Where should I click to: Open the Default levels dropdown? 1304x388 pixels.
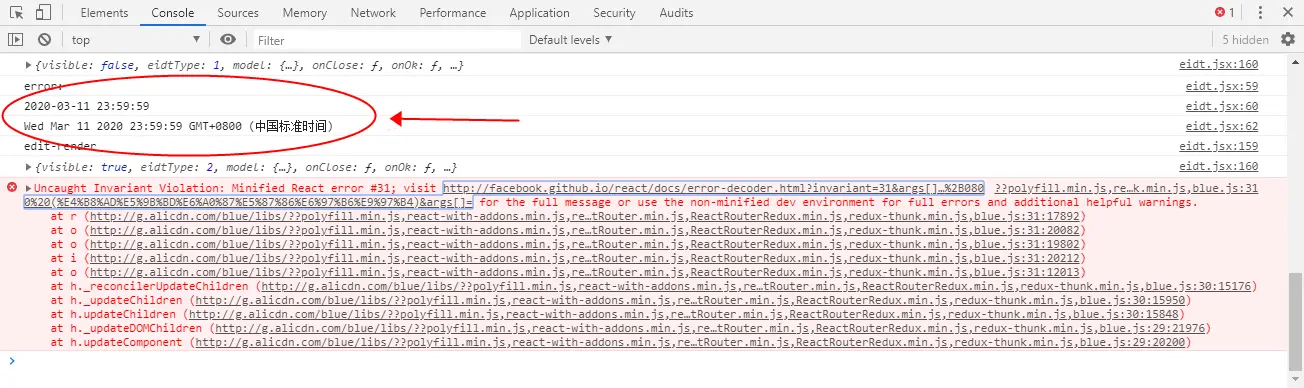[x=570, y=40]
